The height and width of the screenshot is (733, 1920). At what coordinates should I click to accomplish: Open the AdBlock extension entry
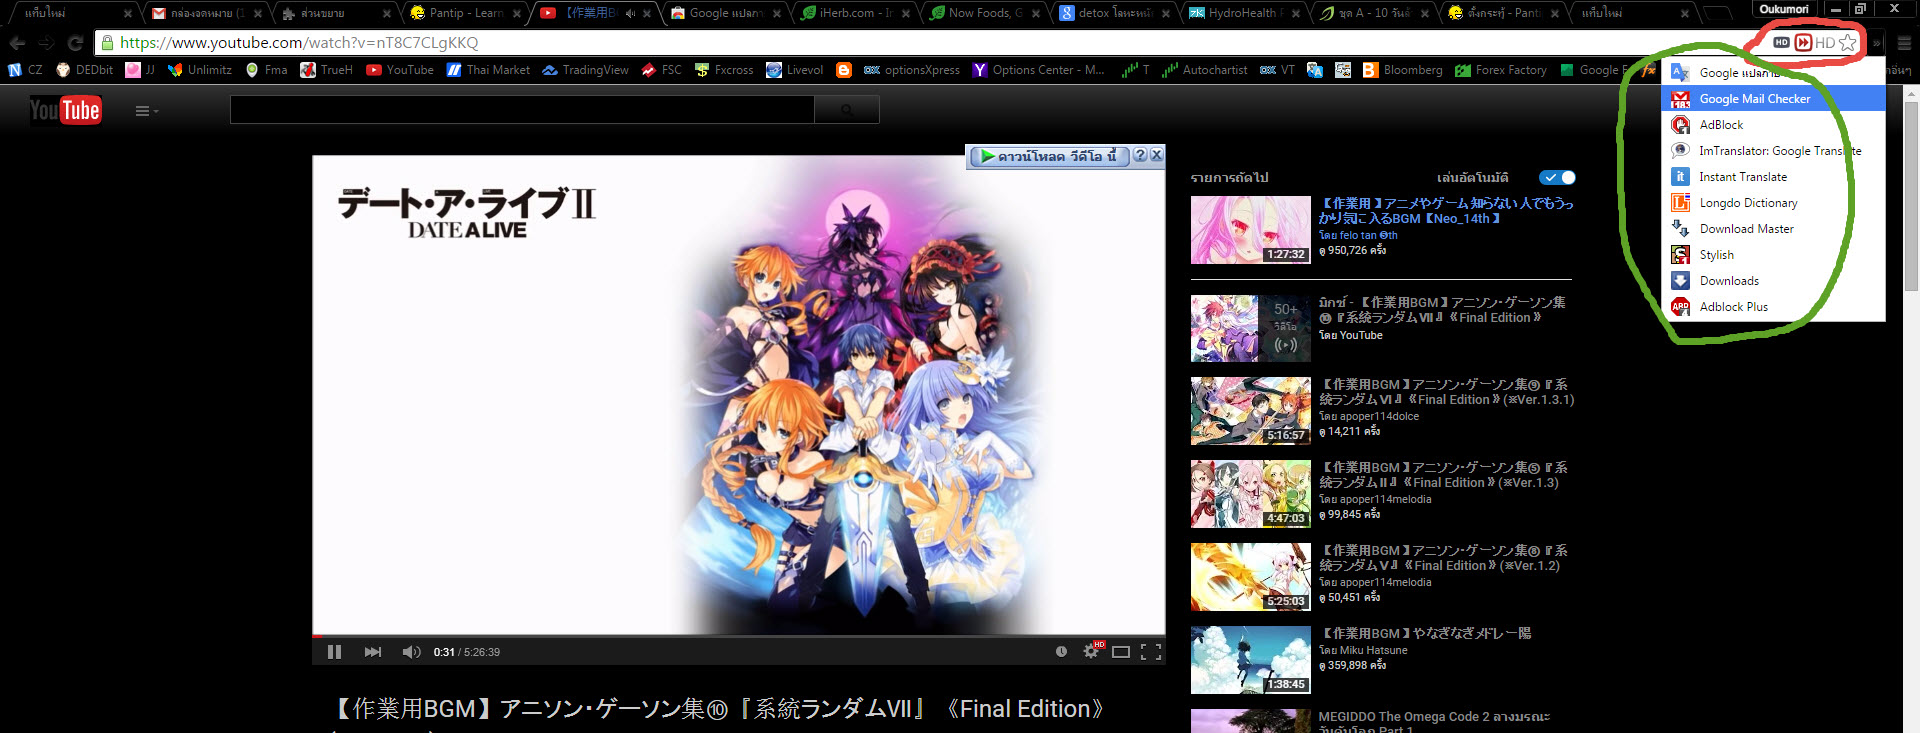1772,125
